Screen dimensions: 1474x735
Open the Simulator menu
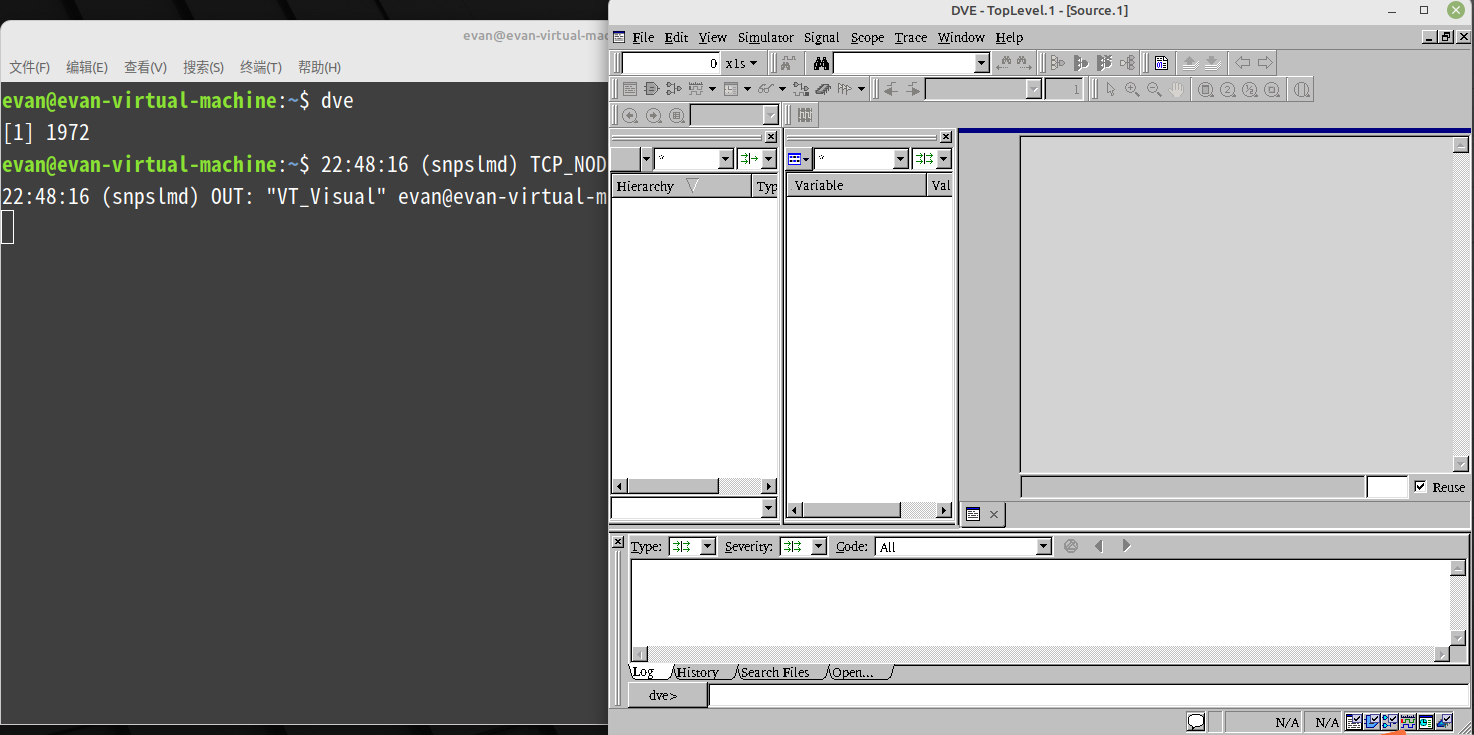pos(765,37)
